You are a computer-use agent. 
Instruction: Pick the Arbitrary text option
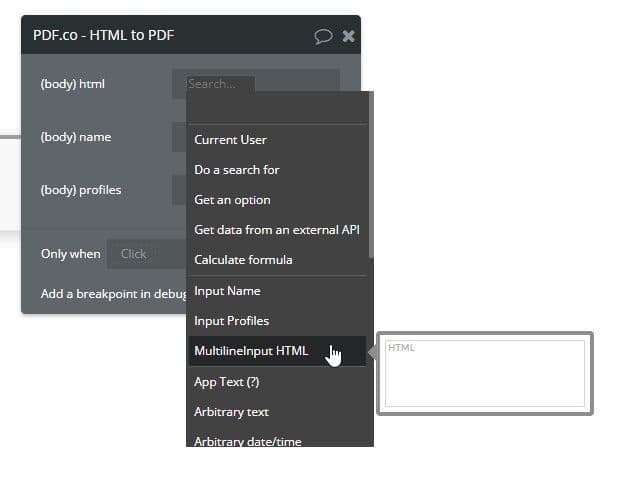click(231, 412)
